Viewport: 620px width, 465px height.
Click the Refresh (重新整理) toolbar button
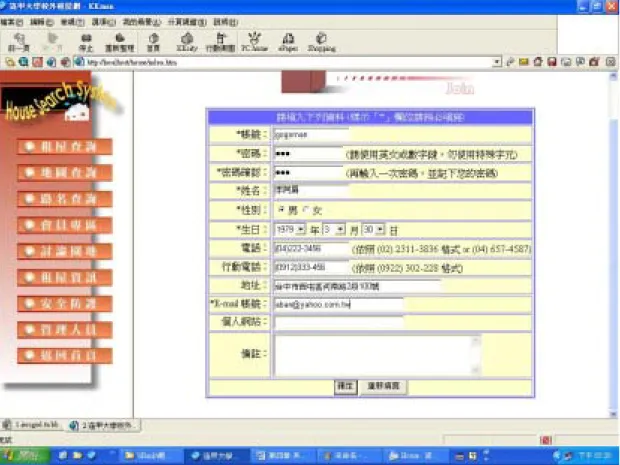119,42
